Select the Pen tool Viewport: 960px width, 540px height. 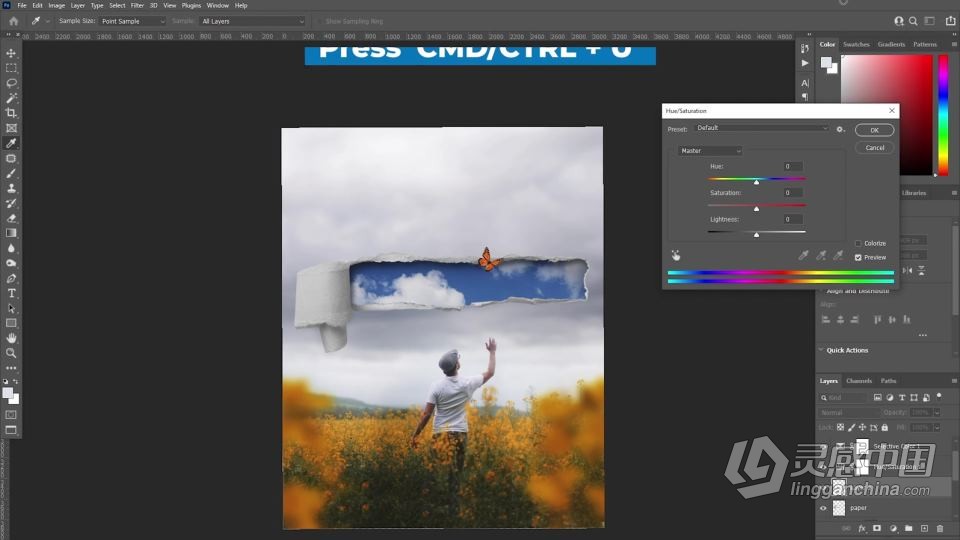(11, 278)
